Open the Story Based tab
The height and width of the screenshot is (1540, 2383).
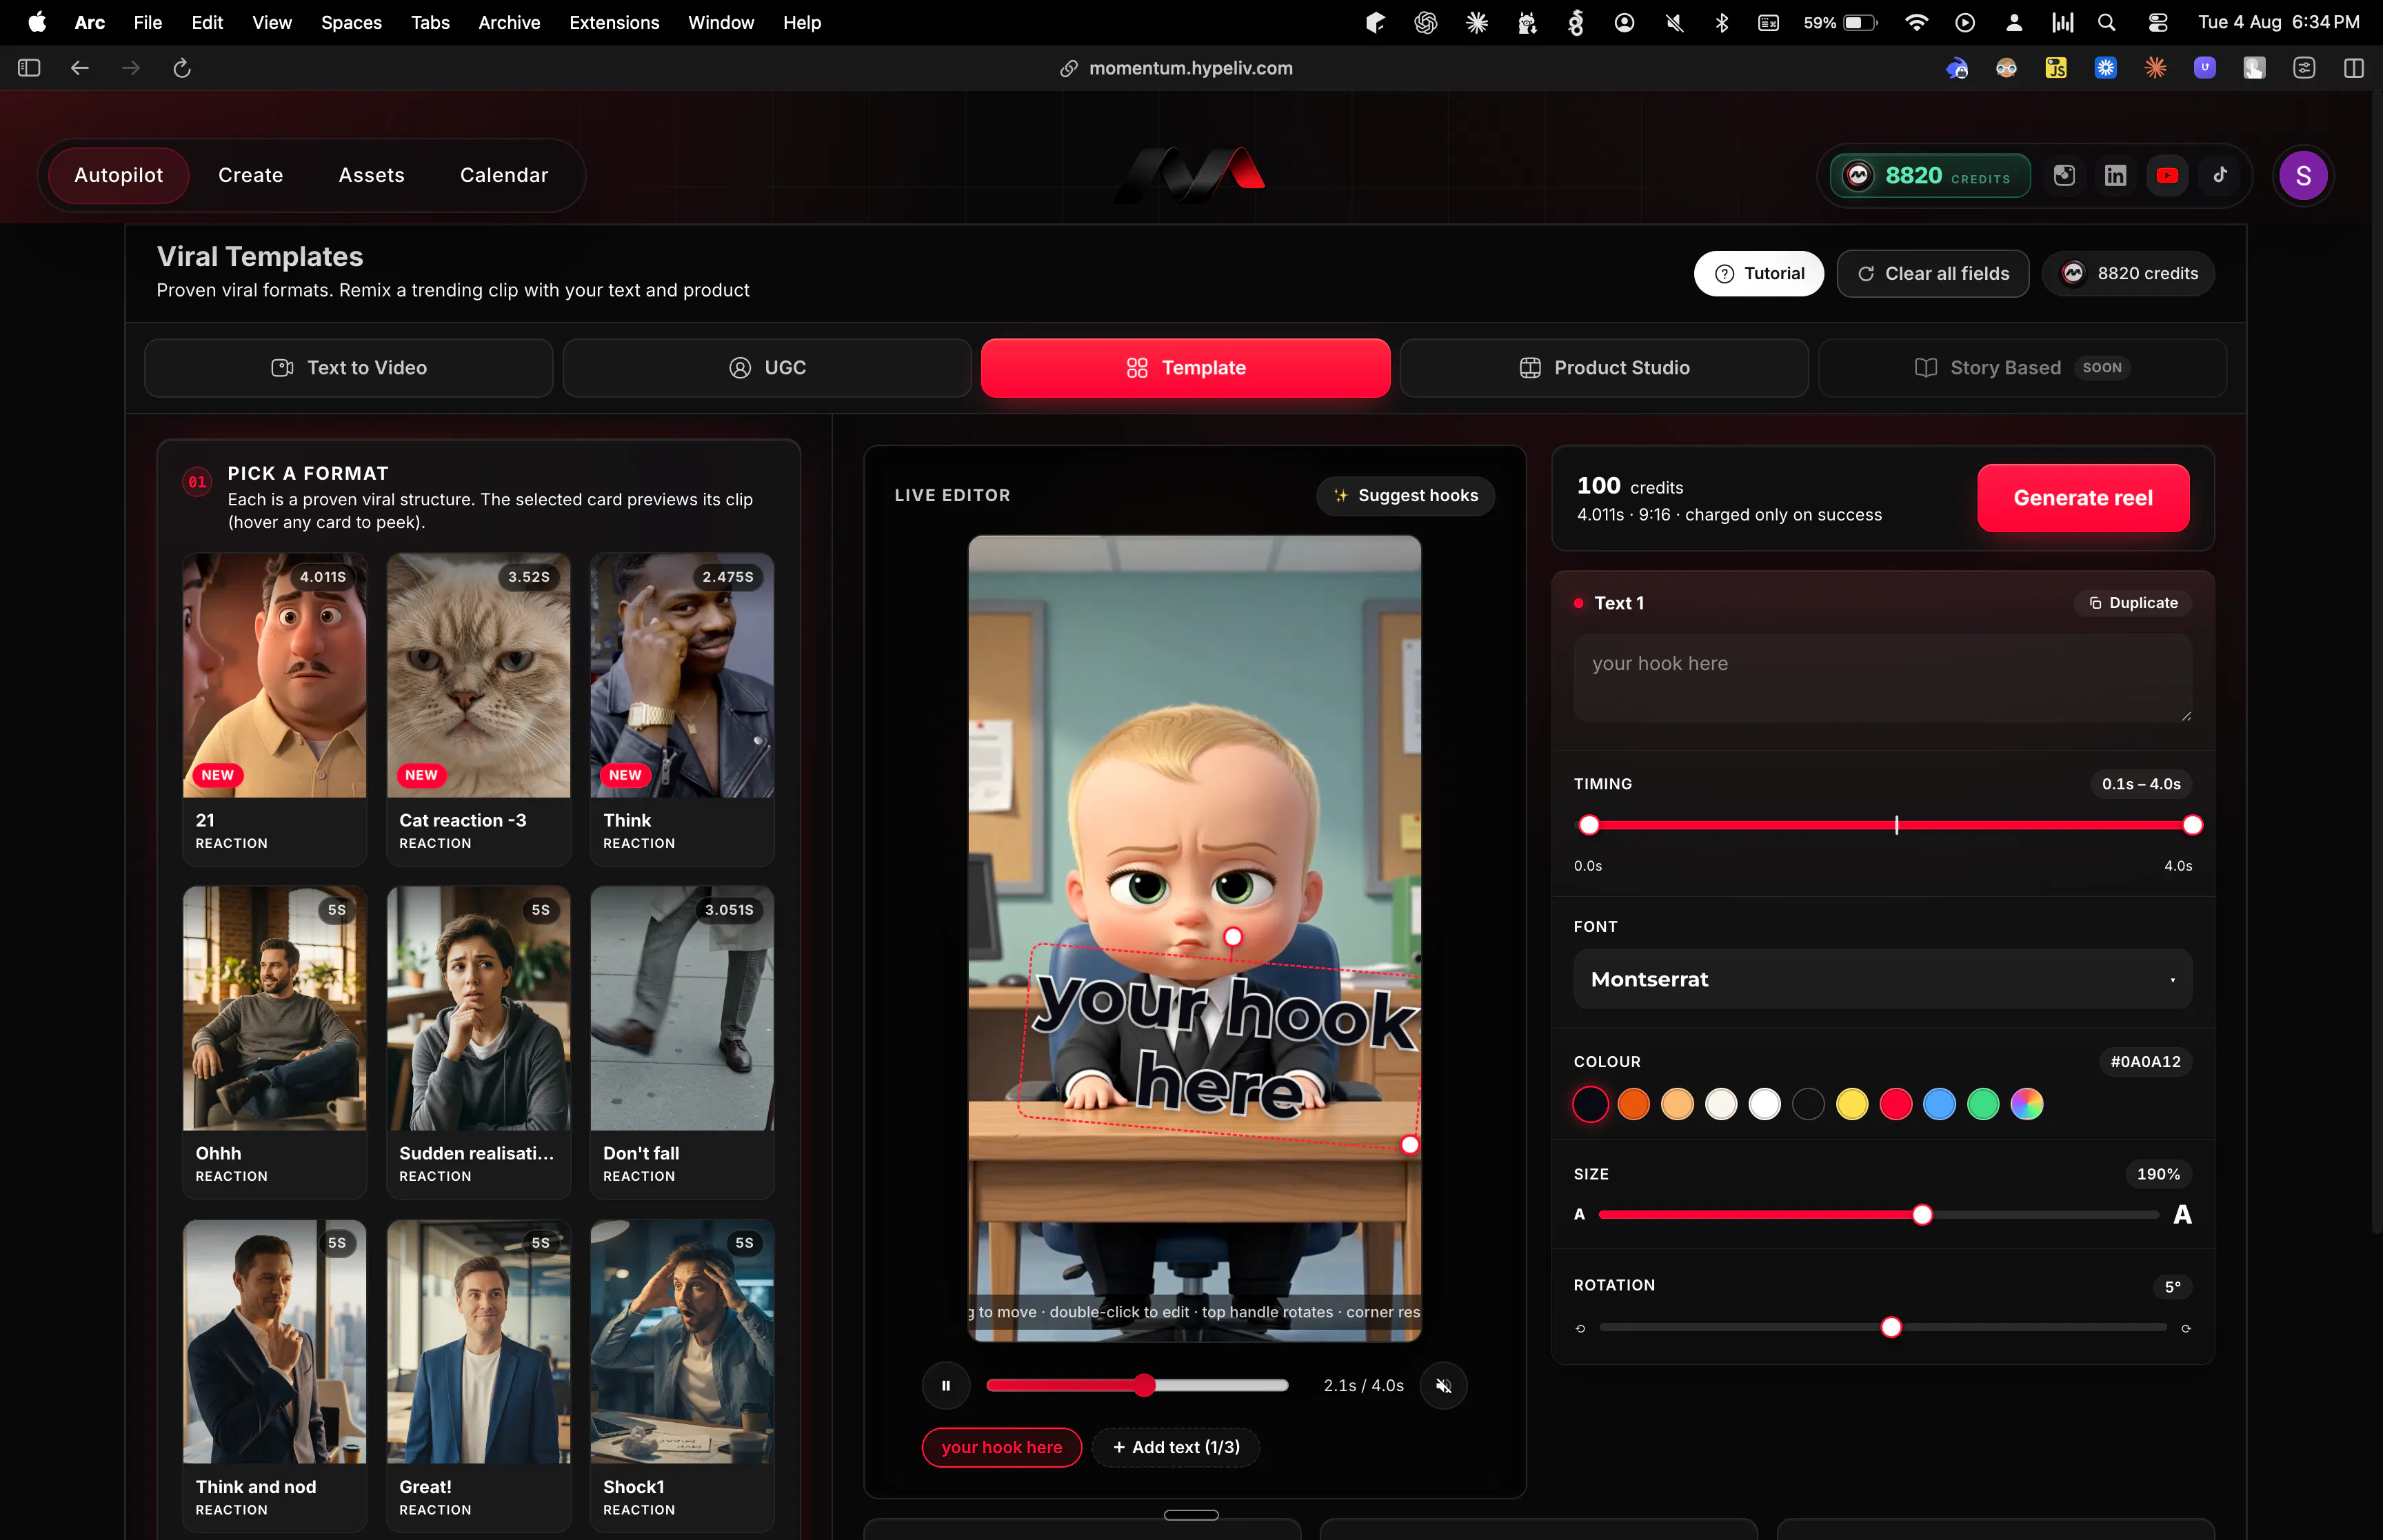[2022, 368]
